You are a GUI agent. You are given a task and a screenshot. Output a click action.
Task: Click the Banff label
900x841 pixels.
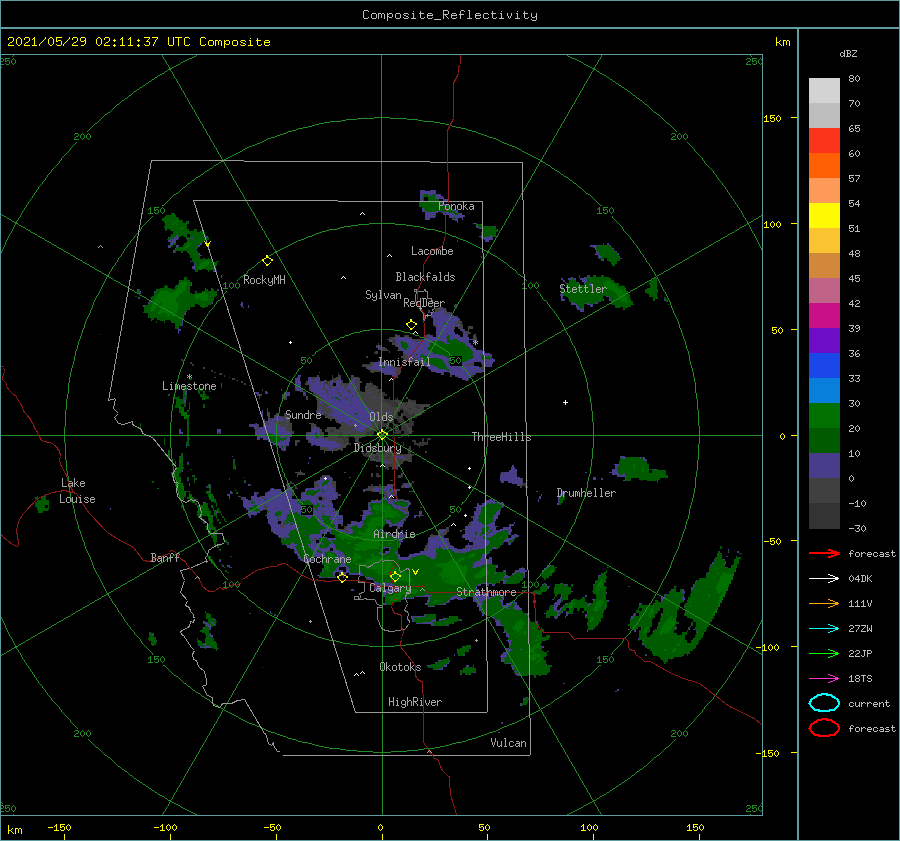click(x=165, y=557)
